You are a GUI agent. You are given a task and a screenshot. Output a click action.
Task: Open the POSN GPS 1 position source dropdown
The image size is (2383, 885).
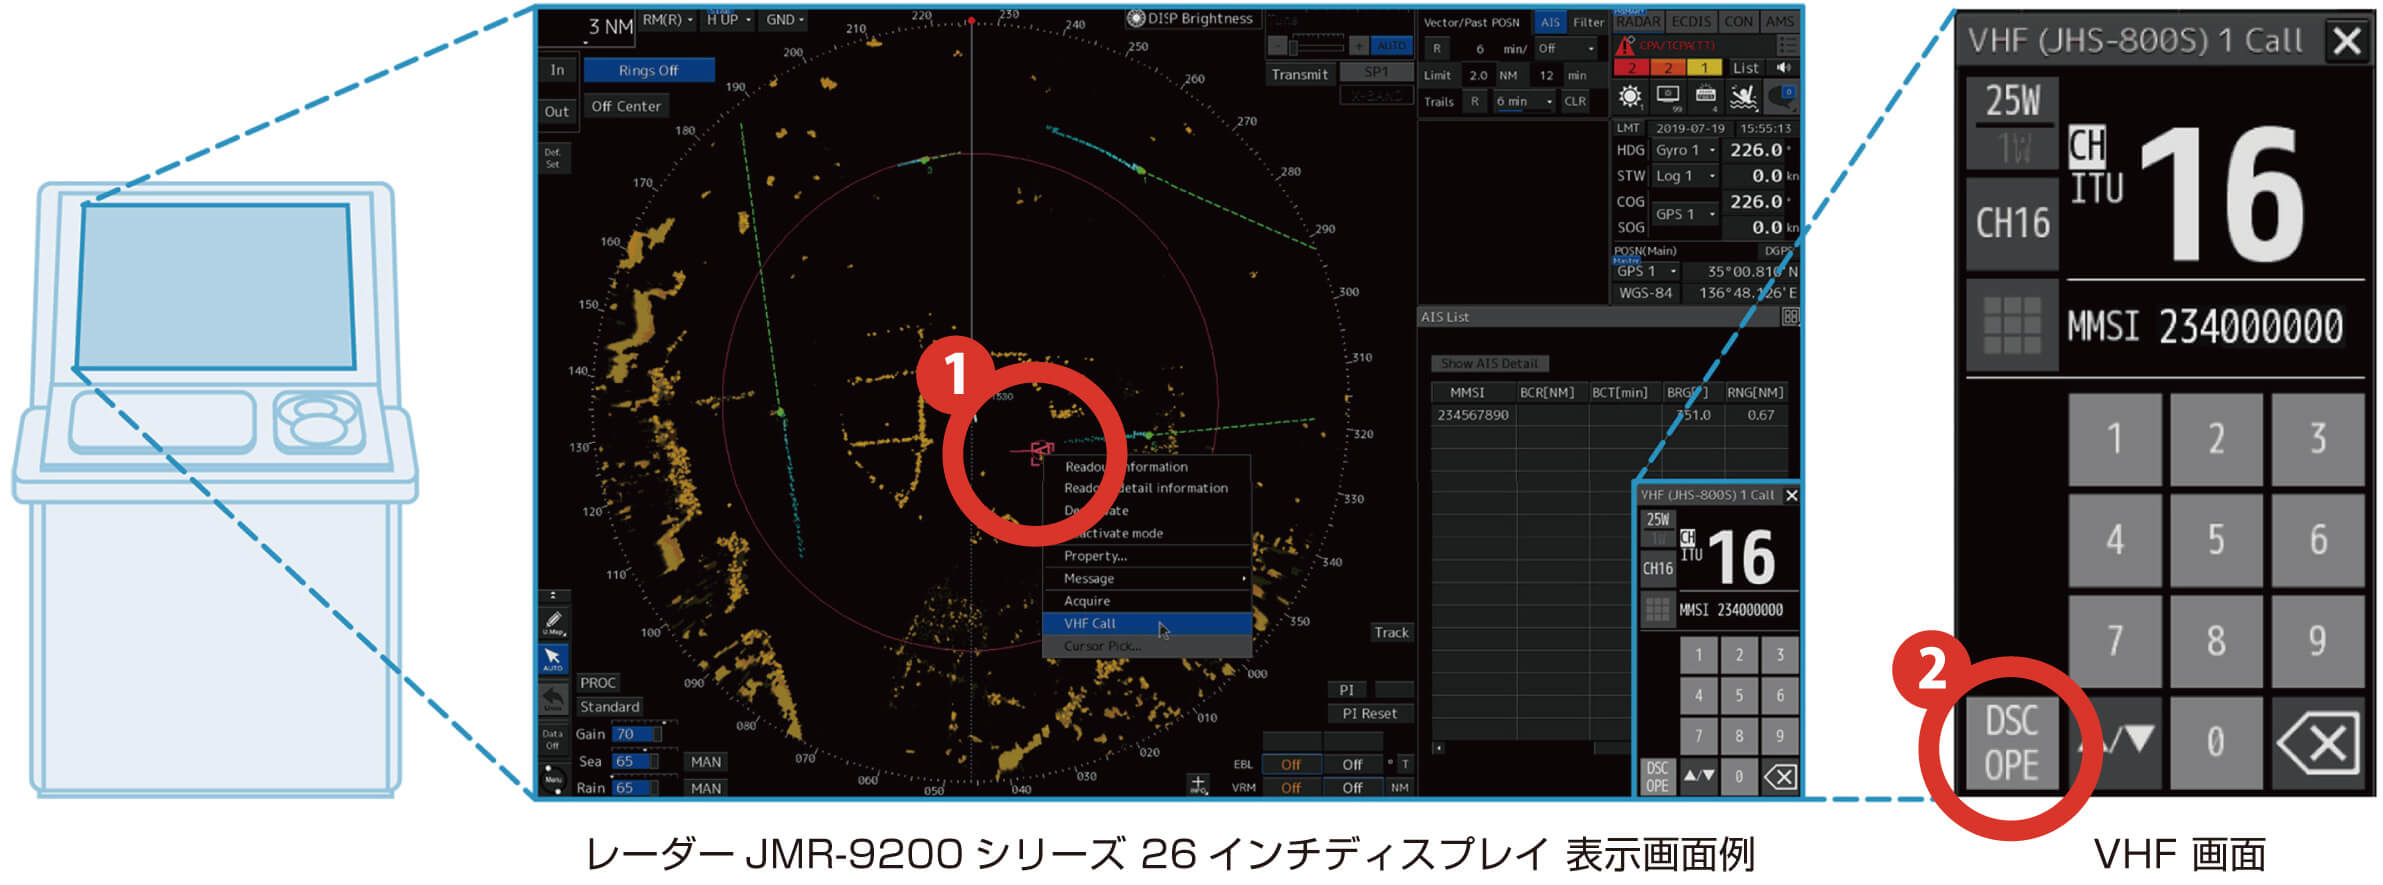(1647, 271)
